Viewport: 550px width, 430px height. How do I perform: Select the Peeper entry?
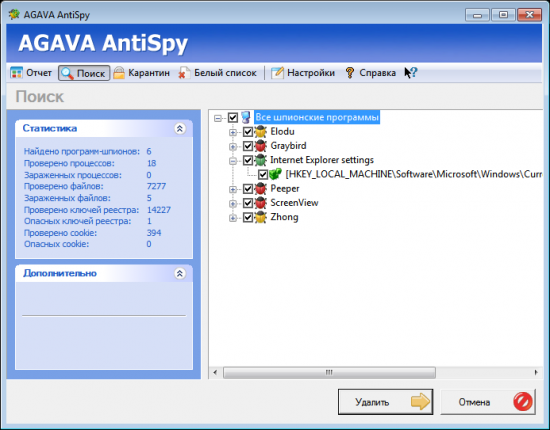(284, 189)
